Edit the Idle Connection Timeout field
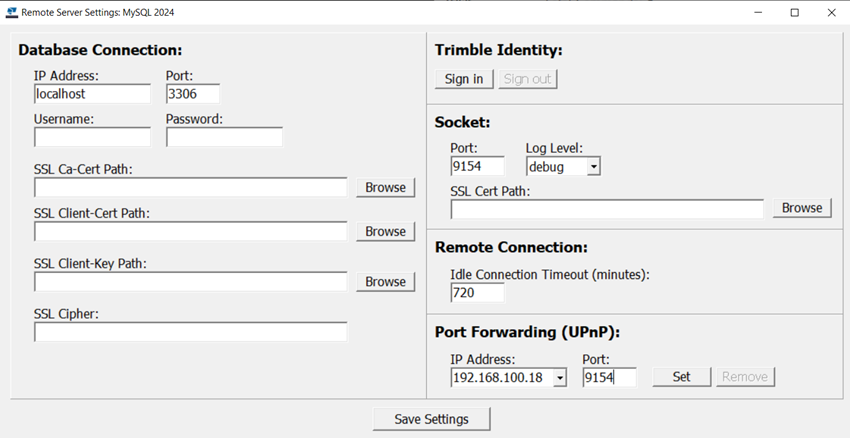The image size is (850, 438). [477, 293]
